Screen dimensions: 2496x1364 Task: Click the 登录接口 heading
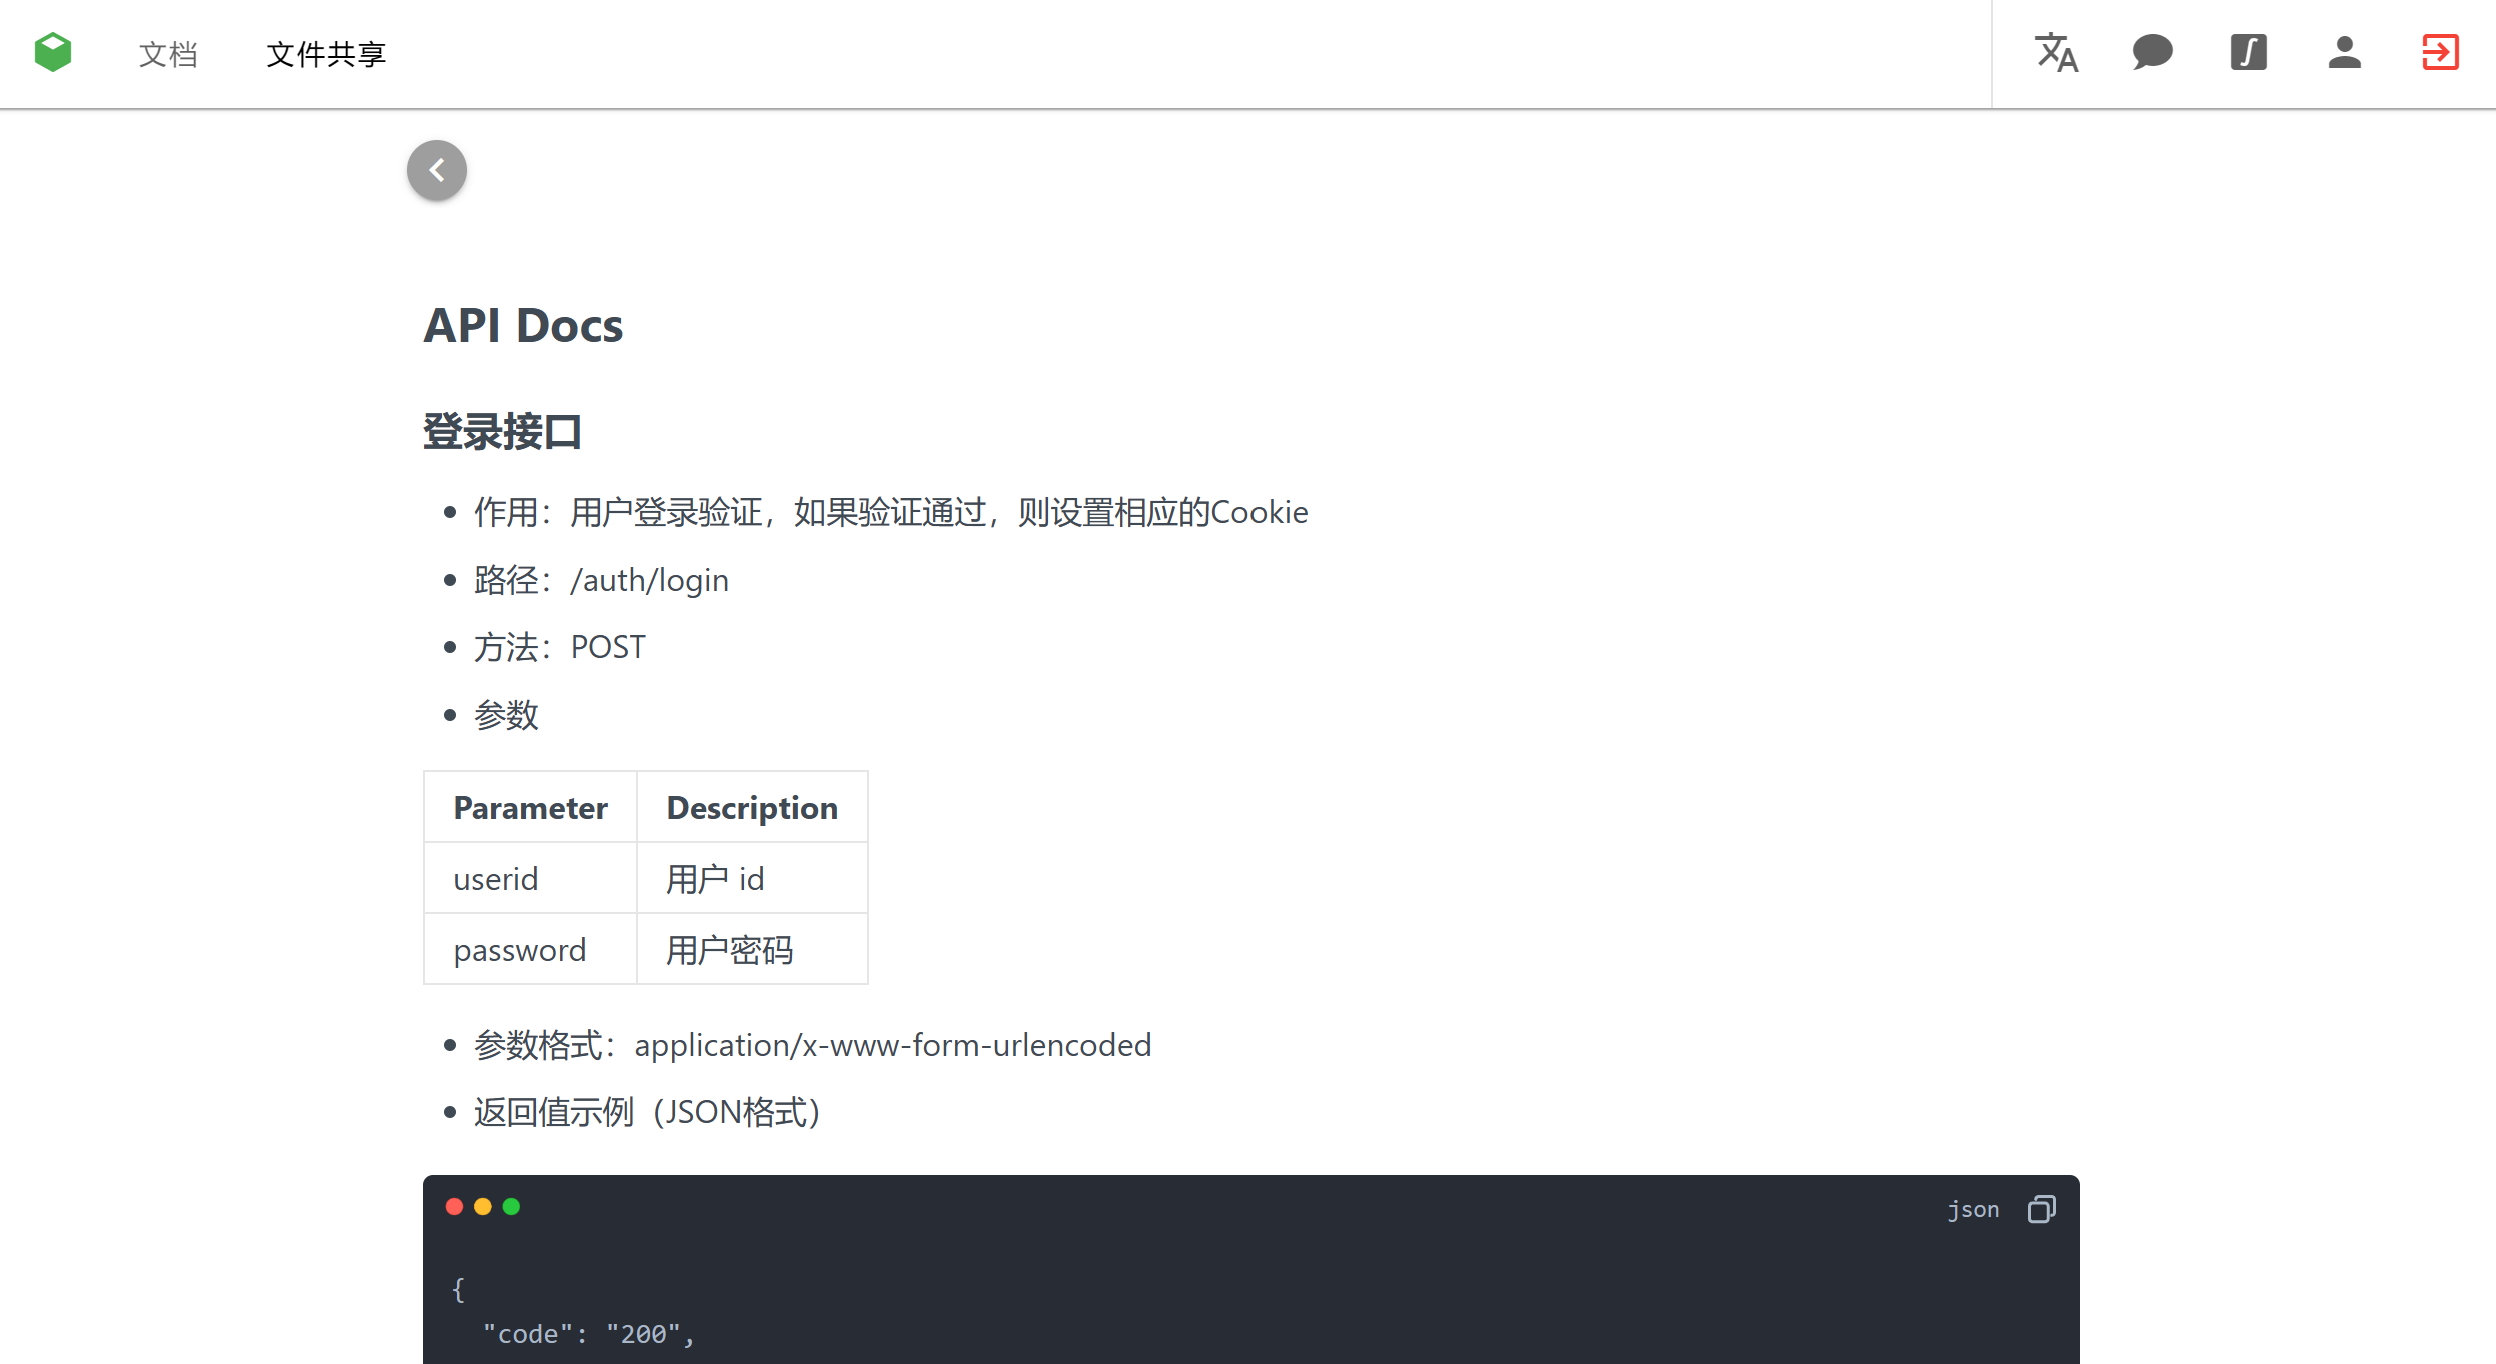tap(502, 432)
